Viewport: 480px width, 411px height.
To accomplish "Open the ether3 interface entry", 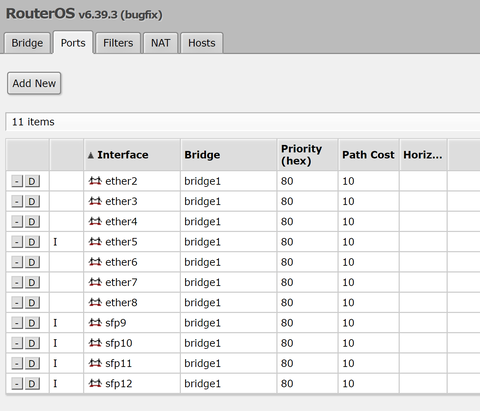I will coord(121,202).
